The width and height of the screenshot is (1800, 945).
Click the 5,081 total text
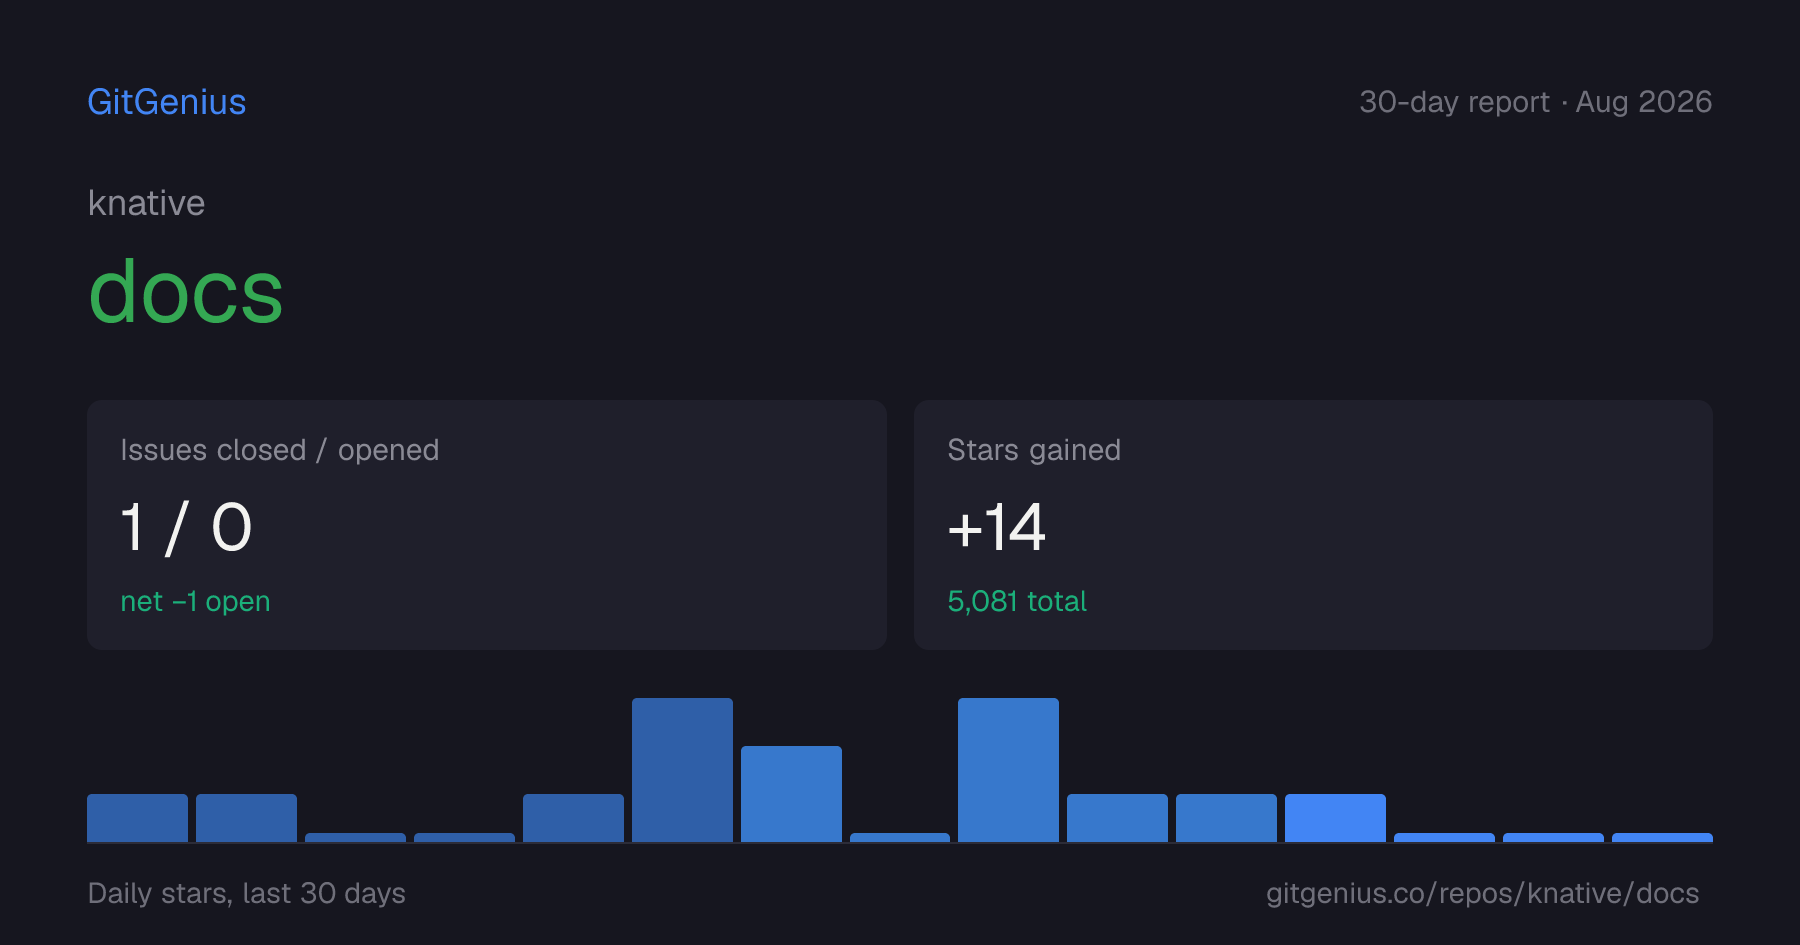pos(1017,601)
